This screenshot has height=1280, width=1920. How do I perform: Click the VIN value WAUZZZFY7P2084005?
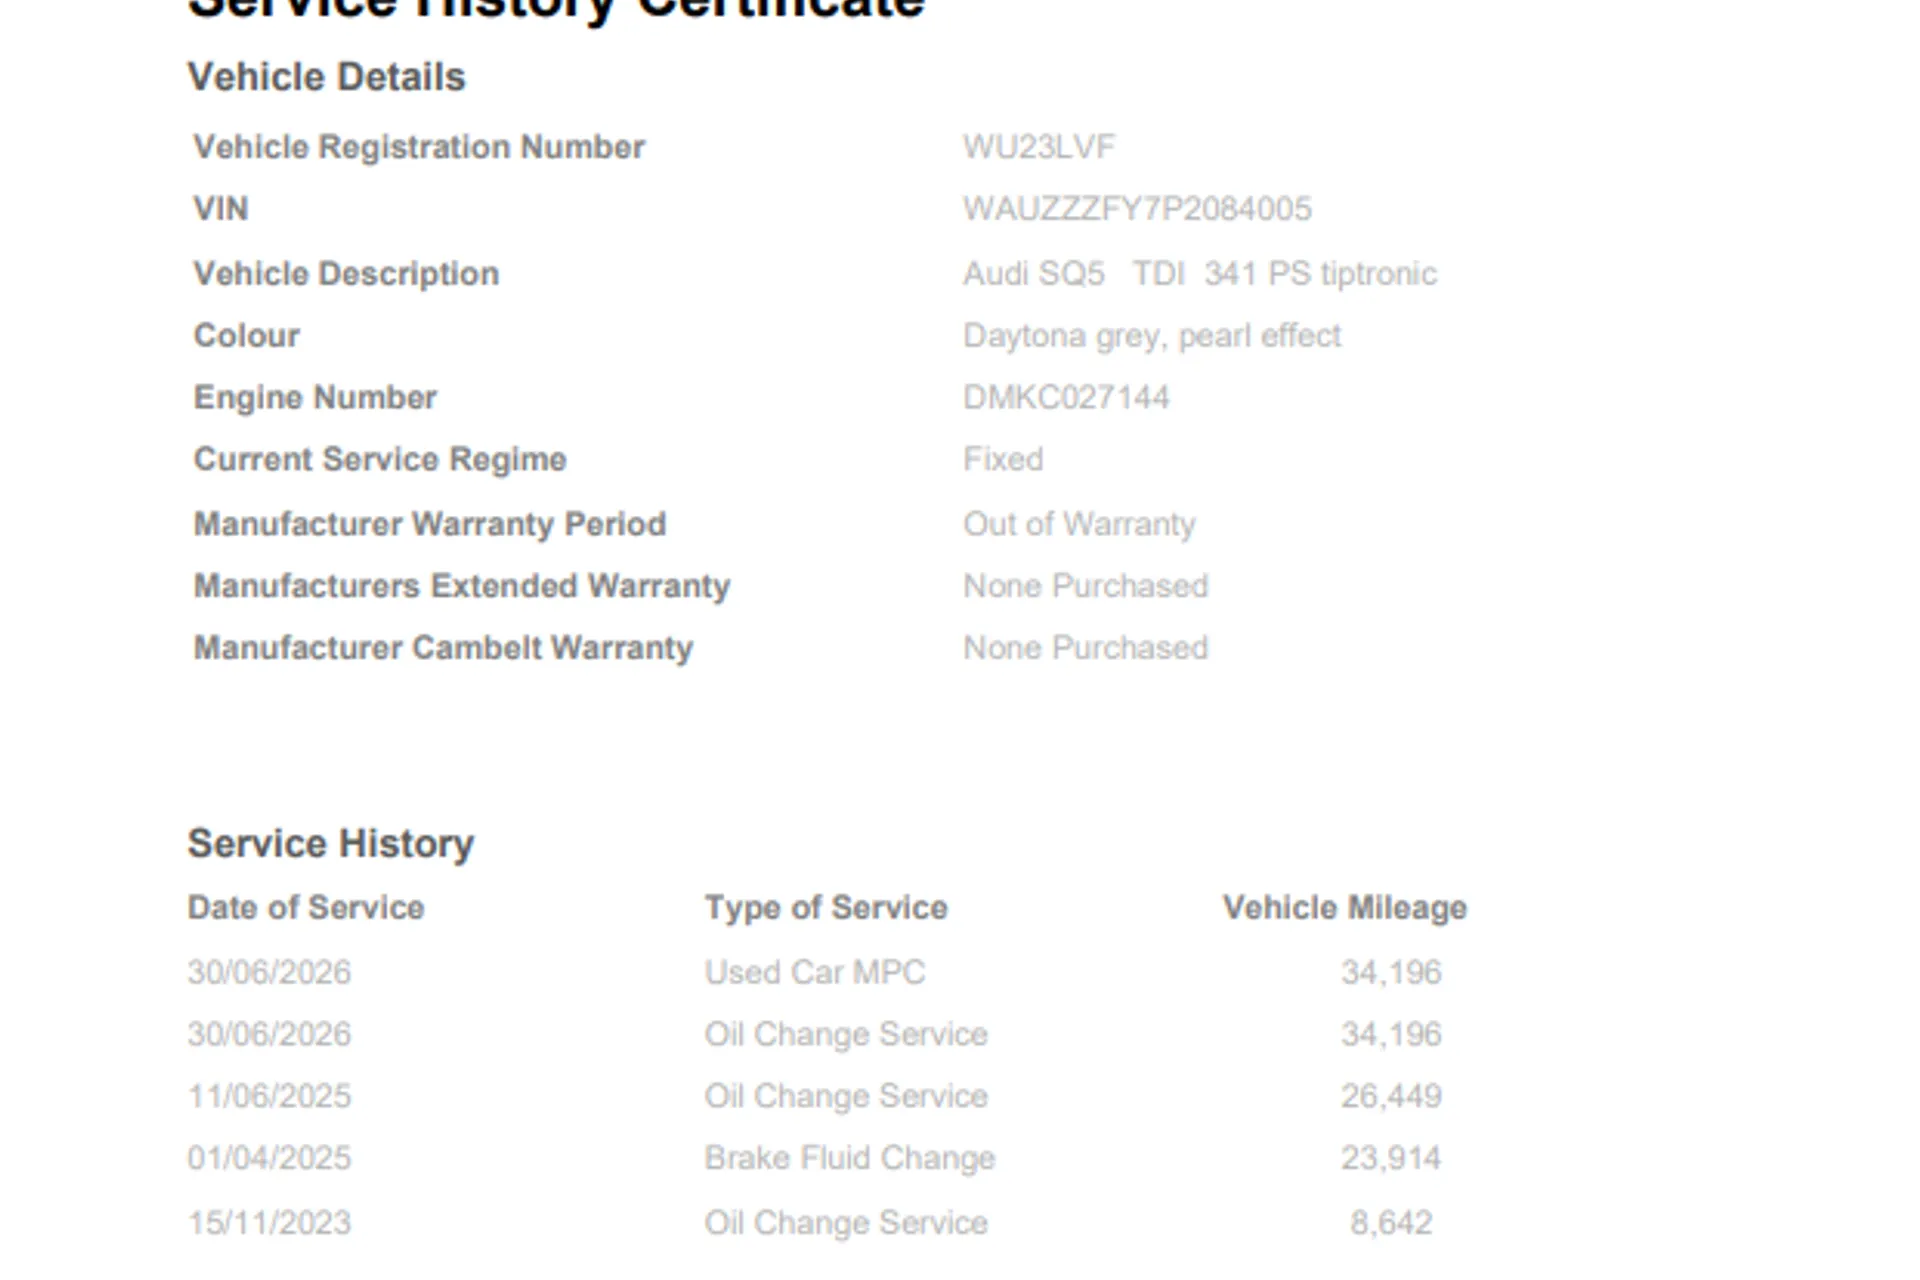(x=1137, y=209)
